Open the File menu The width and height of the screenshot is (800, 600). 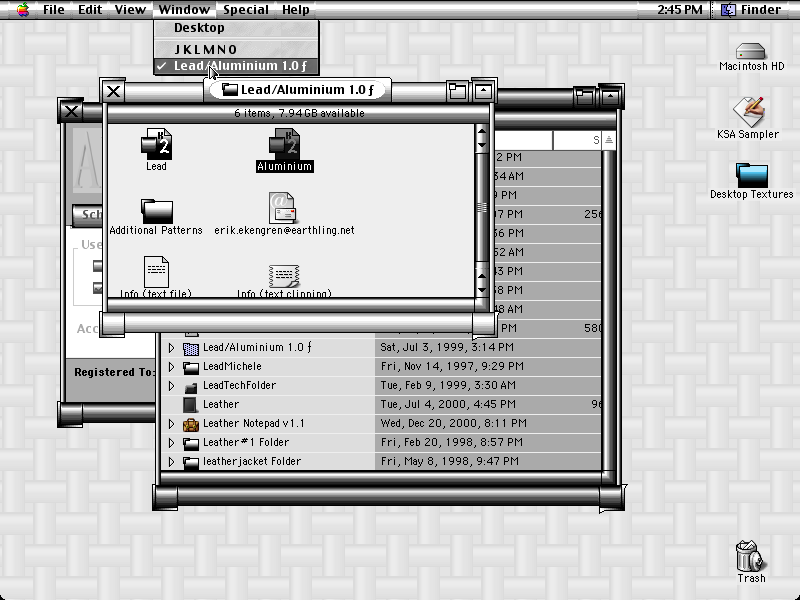pyautogui.click(x=54, y=10)
